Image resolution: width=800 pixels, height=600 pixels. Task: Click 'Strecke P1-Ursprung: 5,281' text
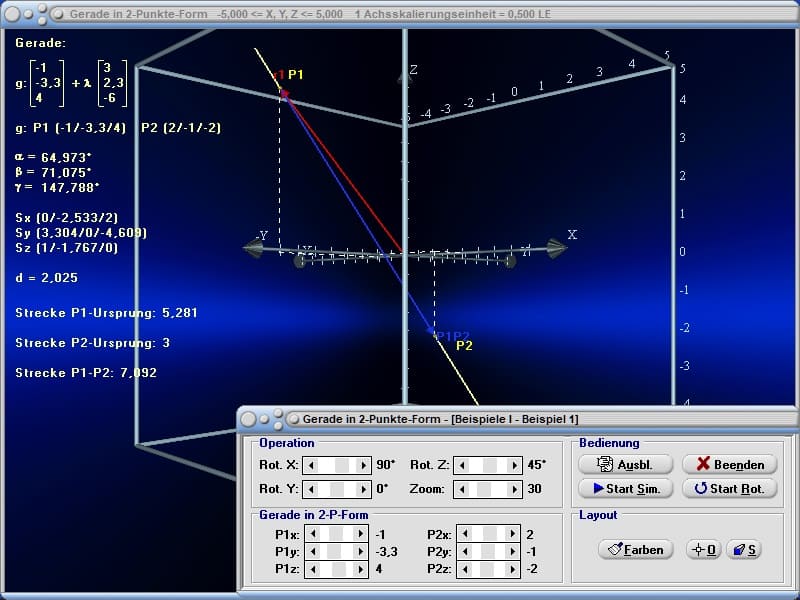point(106,312)
